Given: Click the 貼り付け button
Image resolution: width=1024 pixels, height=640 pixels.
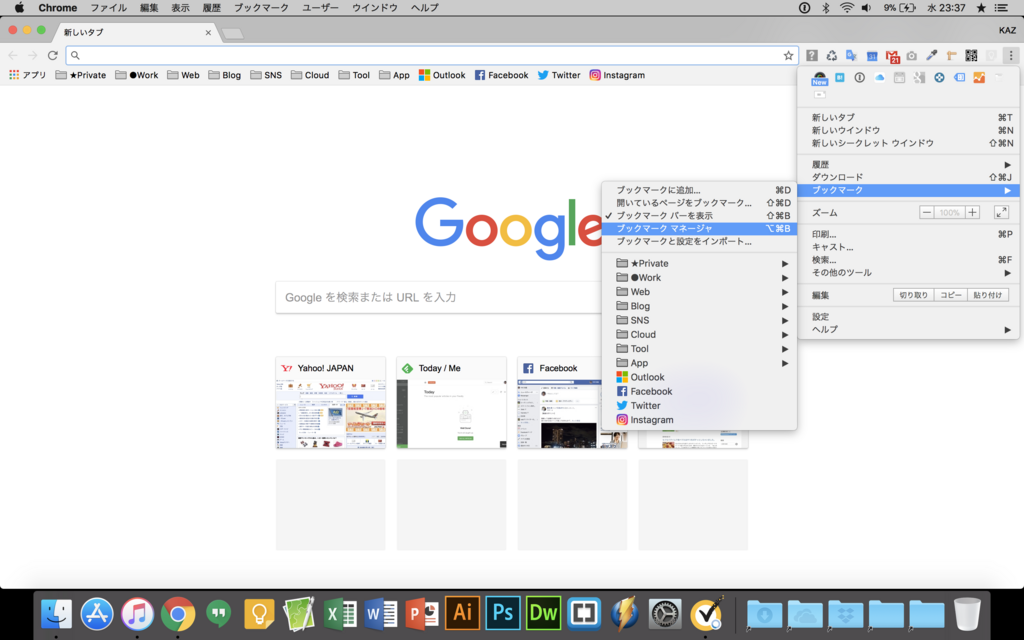Looking at the screenshot, I should [987, 295].
